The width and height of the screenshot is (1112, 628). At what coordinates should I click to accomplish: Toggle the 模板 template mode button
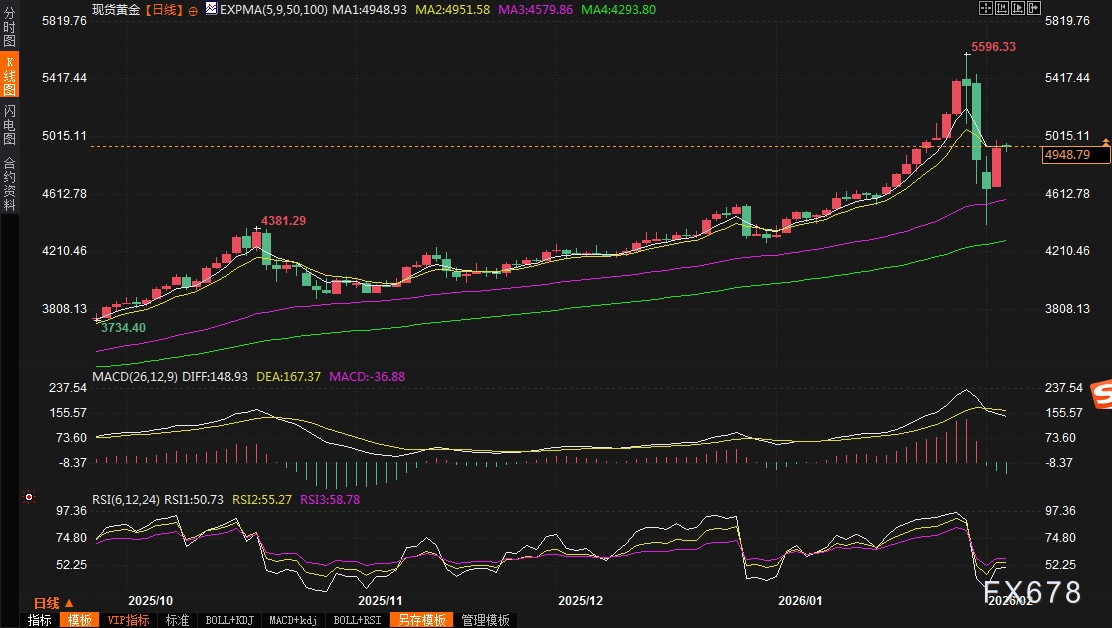[x=80, y=620]
